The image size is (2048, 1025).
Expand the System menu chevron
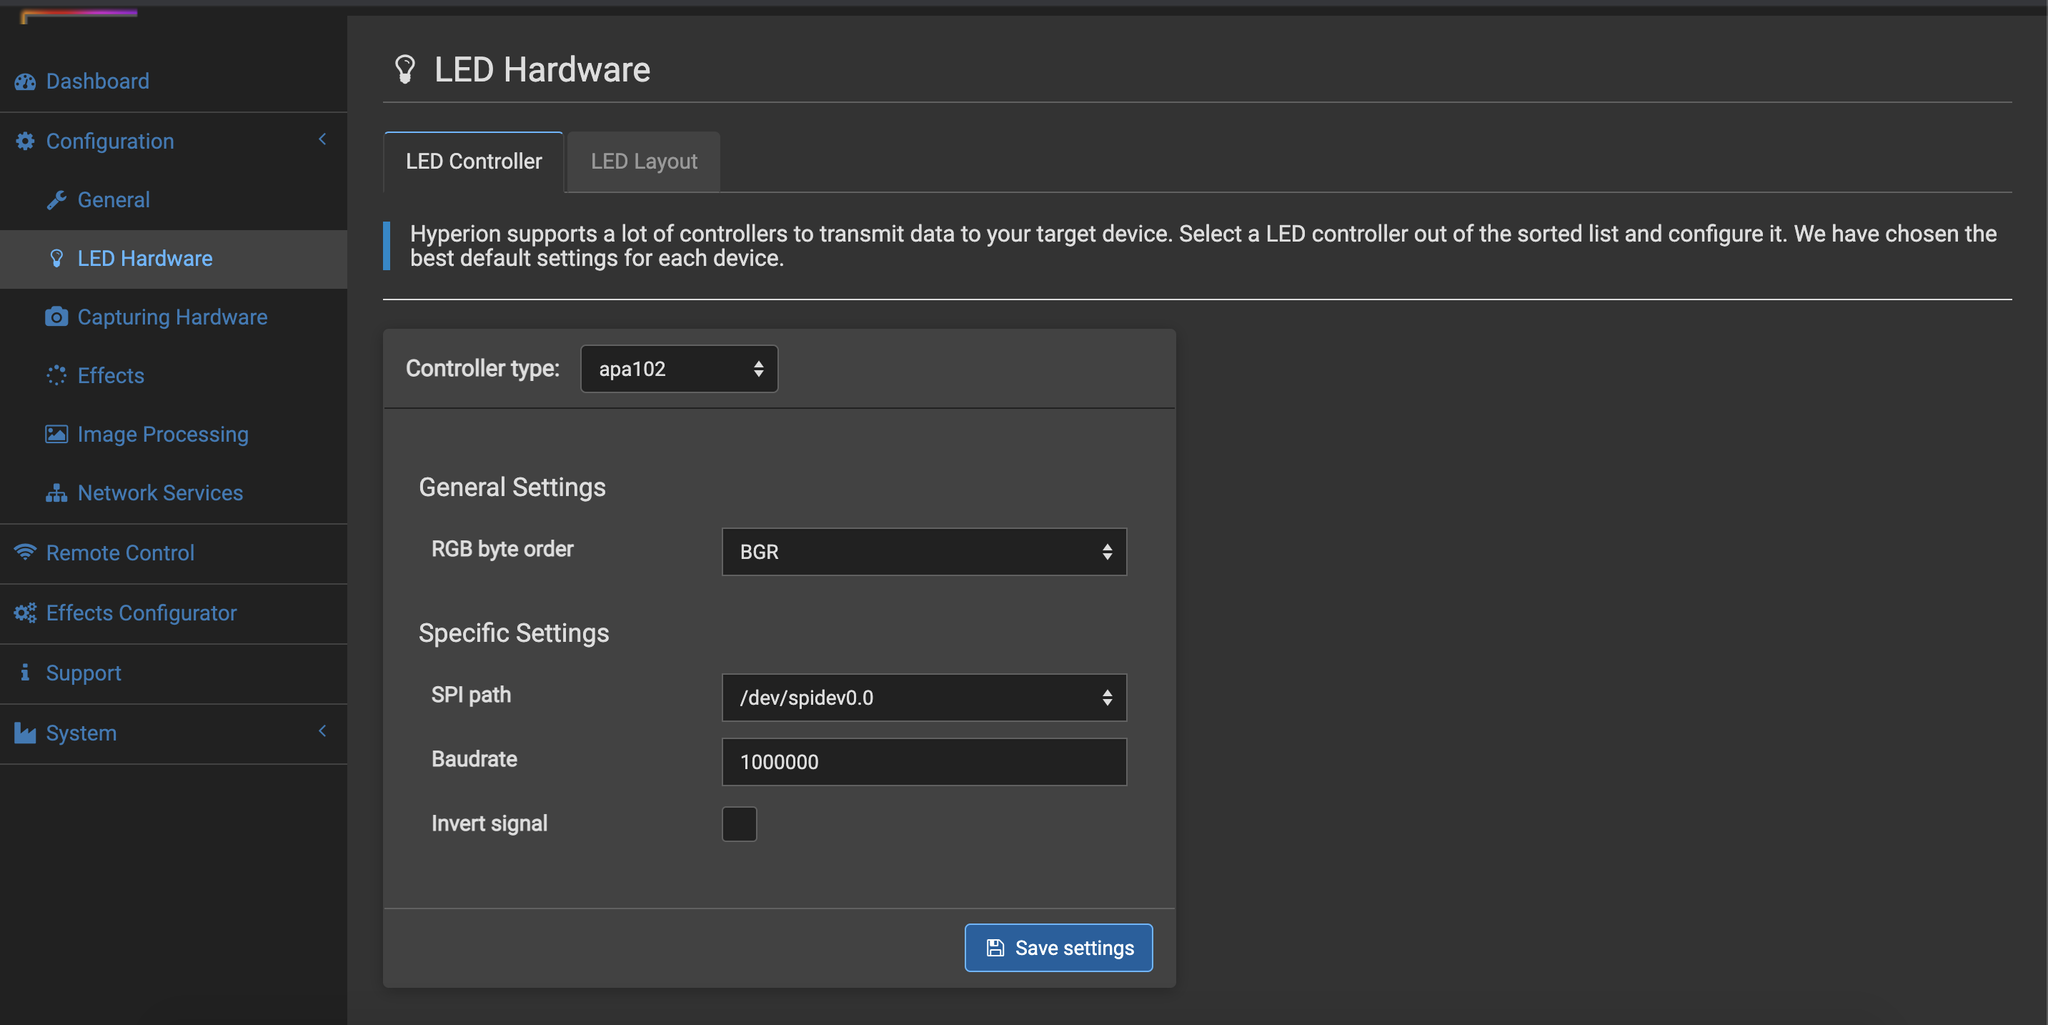coord(322,732)
